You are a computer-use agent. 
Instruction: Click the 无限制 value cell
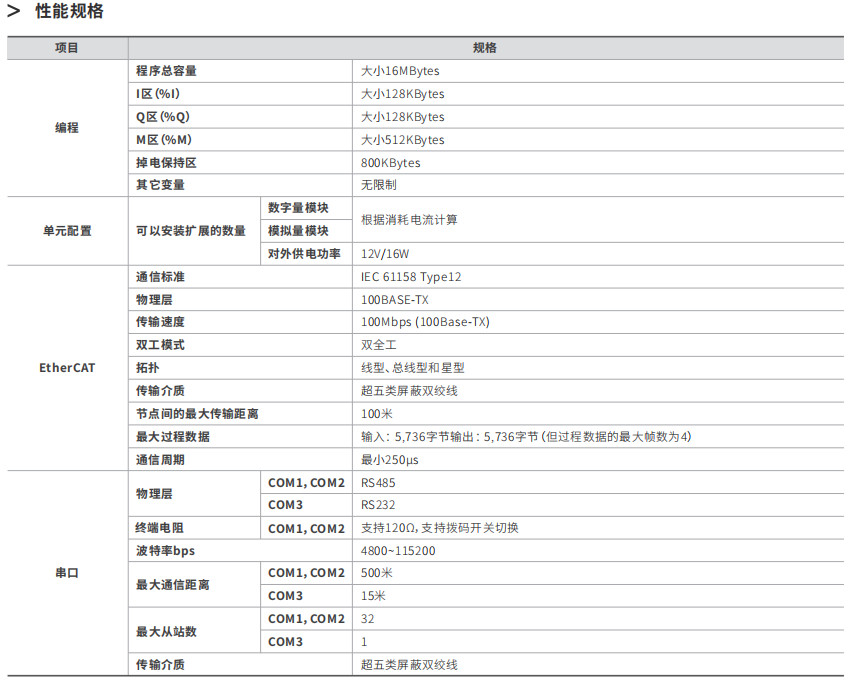(379, 185)
